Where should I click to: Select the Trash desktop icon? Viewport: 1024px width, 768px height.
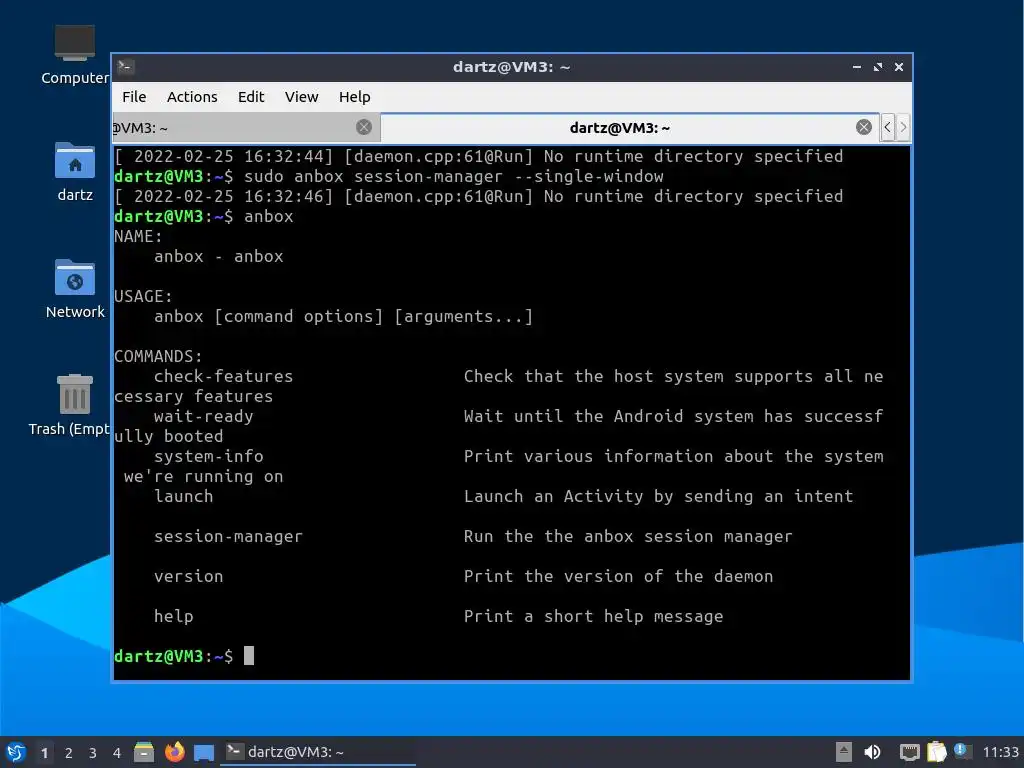coord(71,405)
